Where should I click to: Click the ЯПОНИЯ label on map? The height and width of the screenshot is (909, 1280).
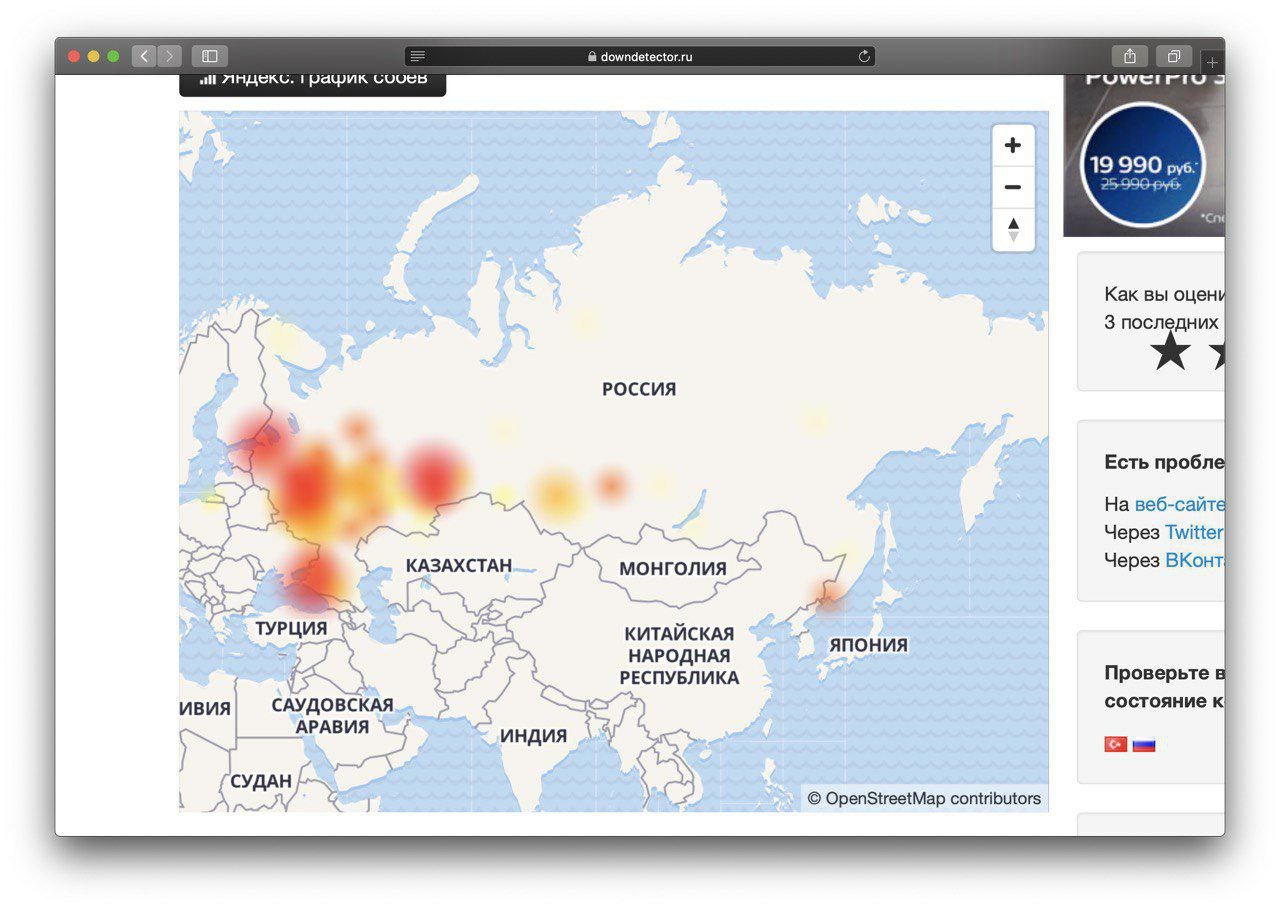[x=868, y=645]
